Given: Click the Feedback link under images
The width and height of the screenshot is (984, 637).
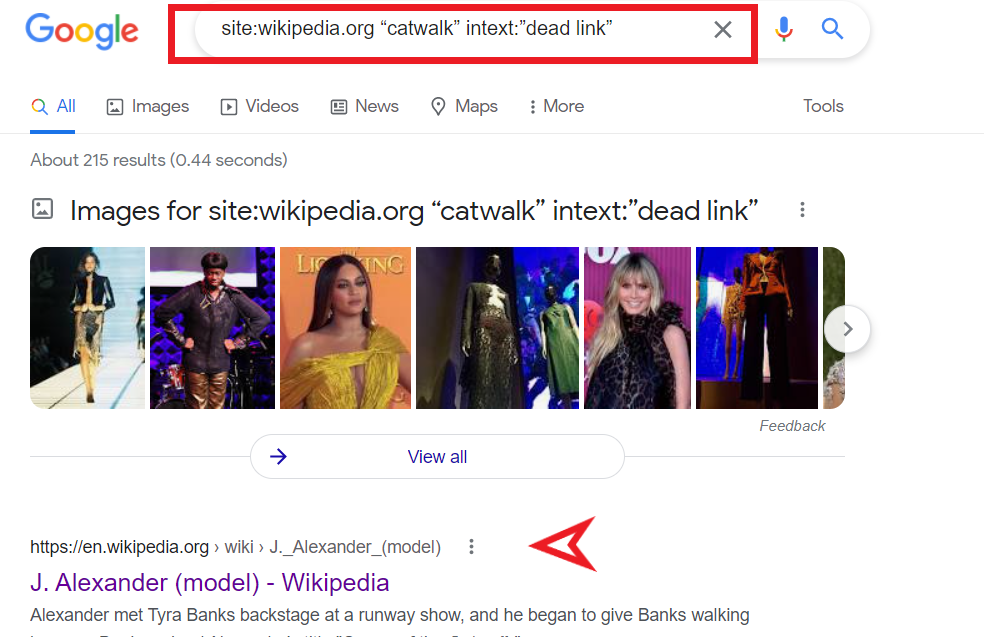Looking at the screenshot, I should coord(792,426).
